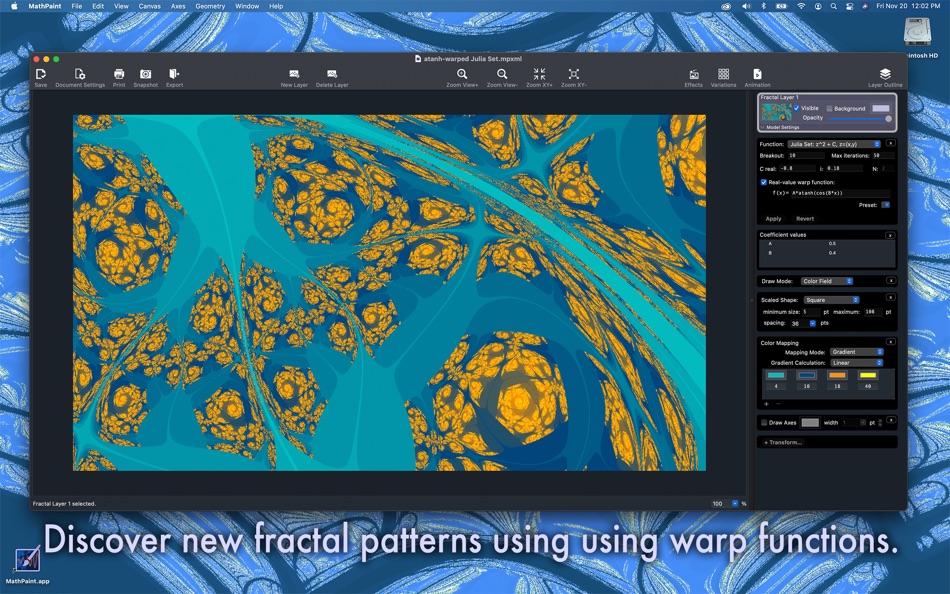Toggle the Real-value warp function checkbox
950x594 pixels.
(x=763, y=182)
